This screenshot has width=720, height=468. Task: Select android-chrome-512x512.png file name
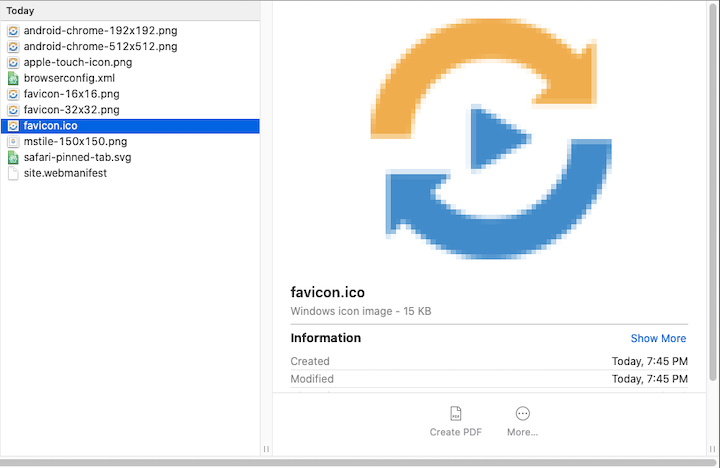[x=101, y=46]
